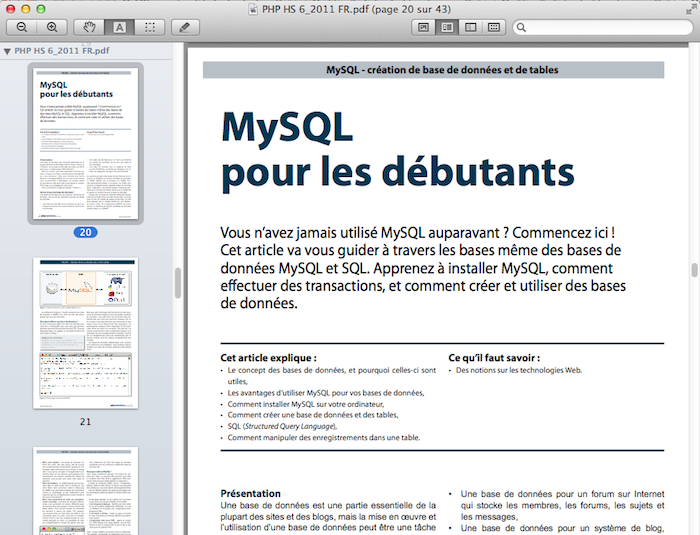Activate the text selection tool
Viewport: 700px width, 535px height.
click(x=119, y=27)
